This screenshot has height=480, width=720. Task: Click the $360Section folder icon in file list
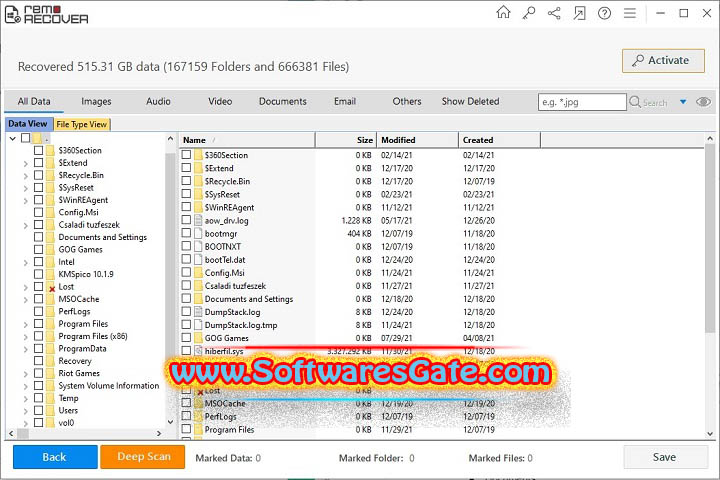coord(198,155)
